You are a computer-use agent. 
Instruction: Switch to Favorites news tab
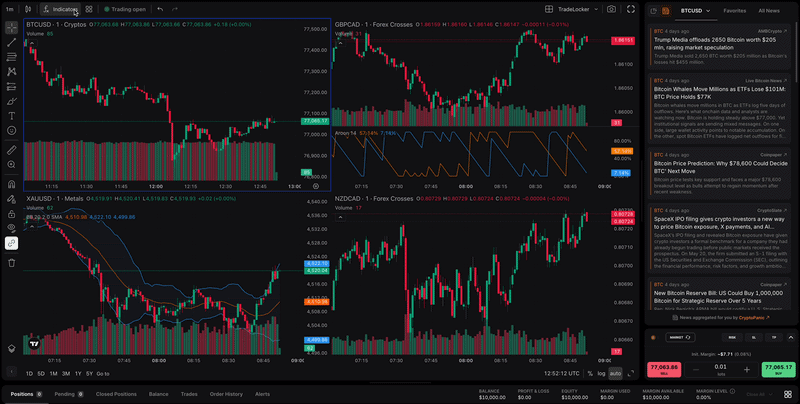[734, 11]
